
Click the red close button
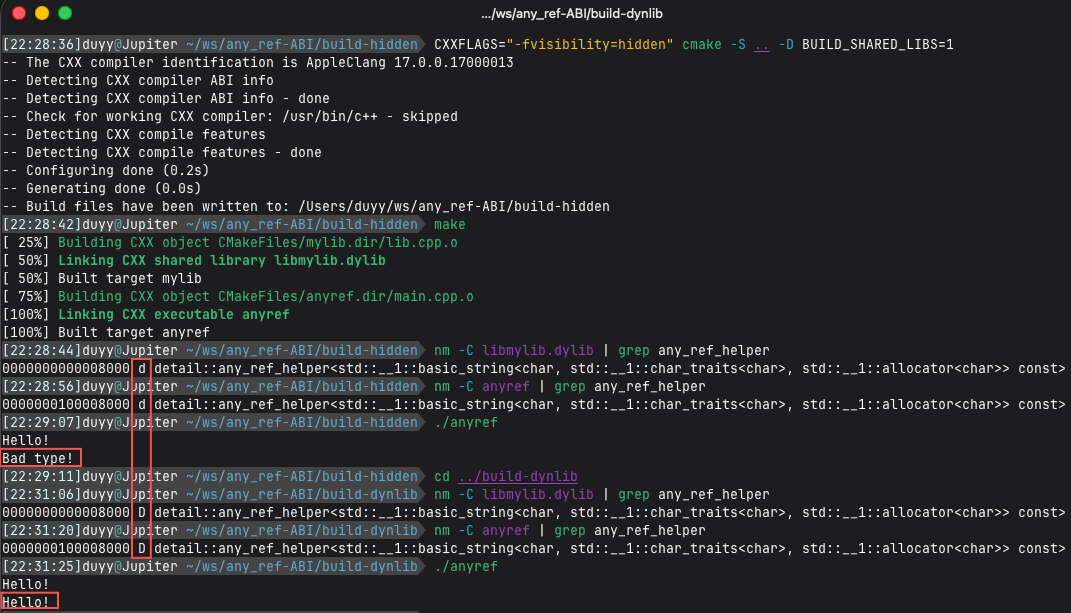(x=20, y=14)
